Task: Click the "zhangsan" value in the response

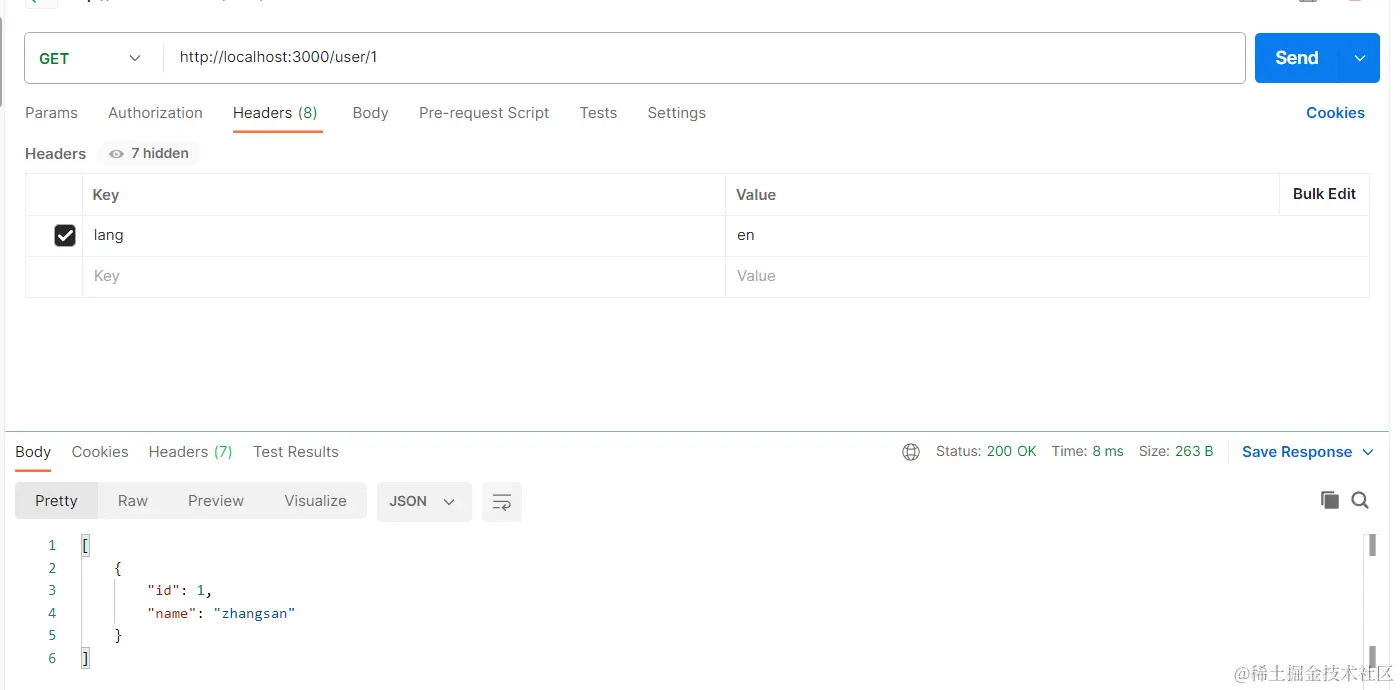Action: 254,613
